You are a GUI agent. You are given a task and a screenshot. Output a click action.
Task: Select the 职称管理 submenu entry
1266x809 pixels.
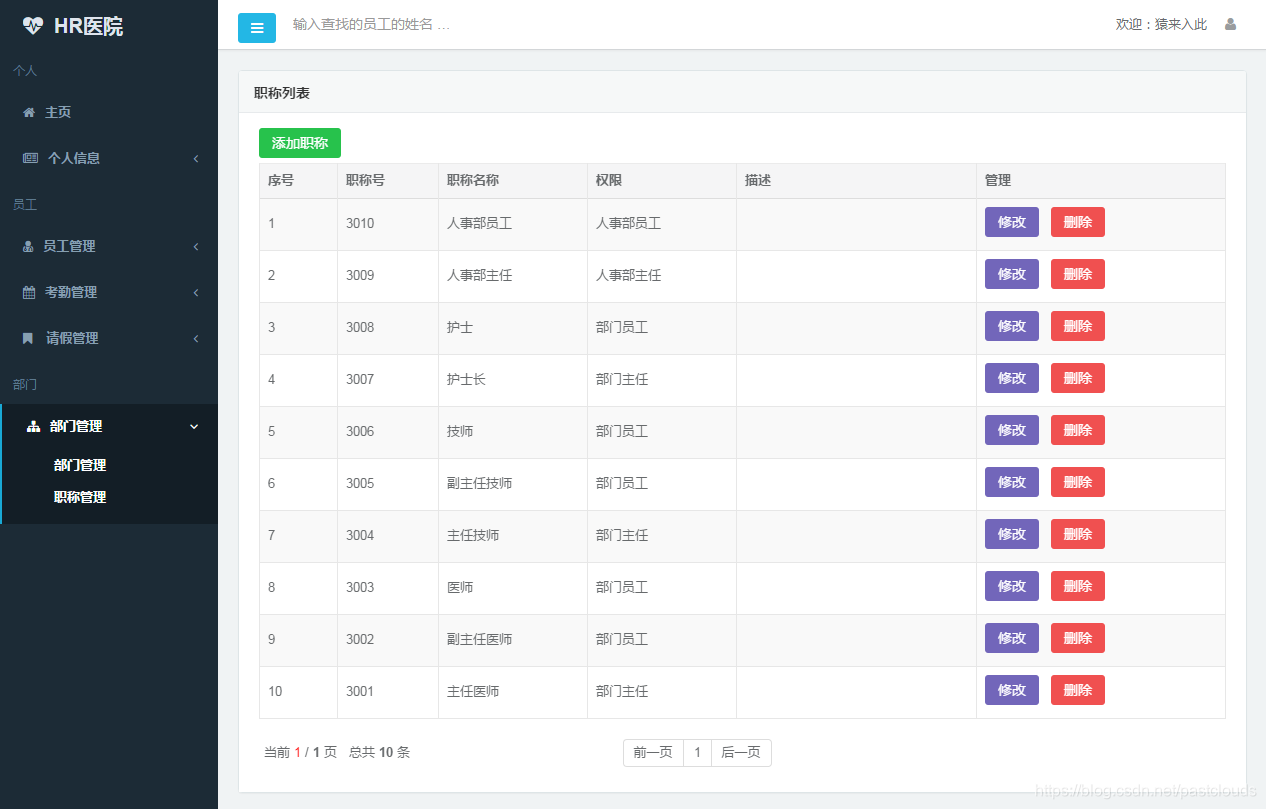tap(80, 497)
